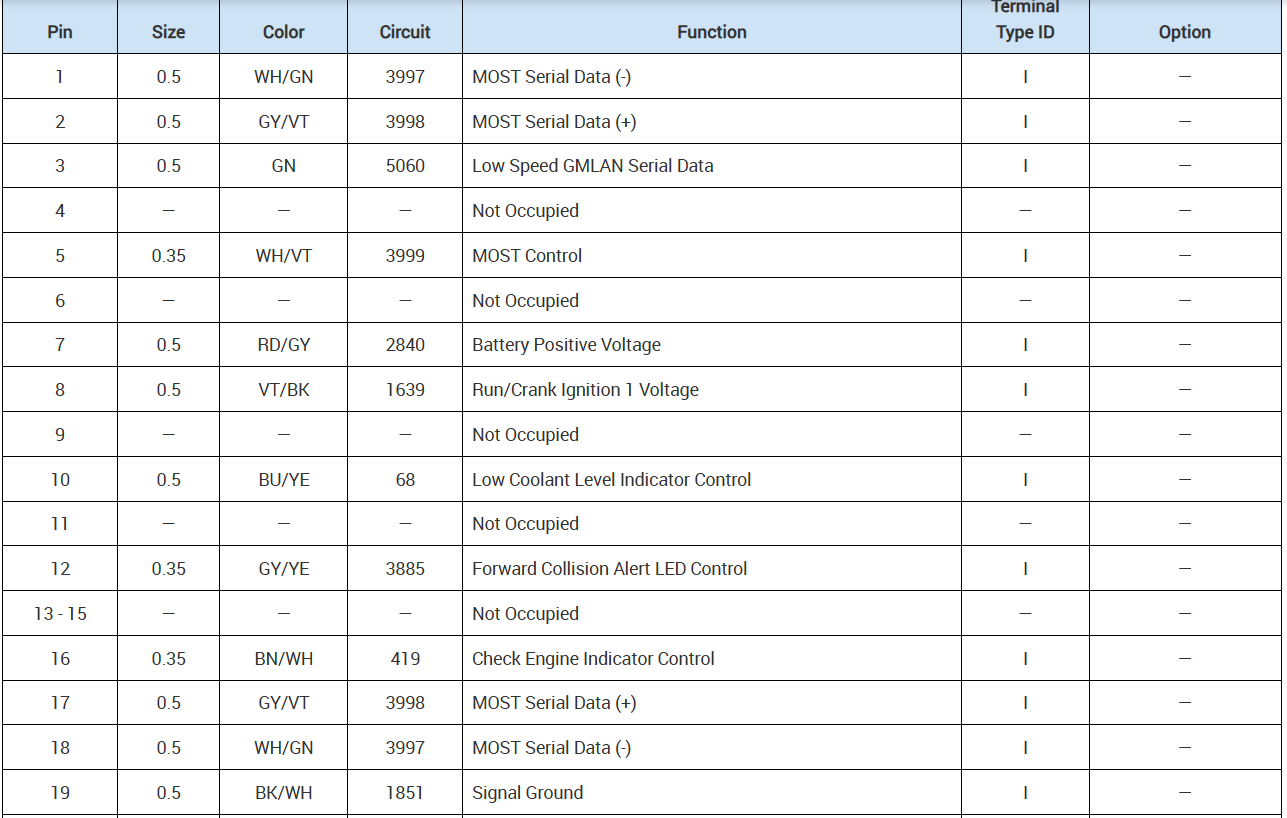Viewport: 1287px width, 818px height.
Task: Click the Battery Positive Voltage cell
Action: click(566, 345)
